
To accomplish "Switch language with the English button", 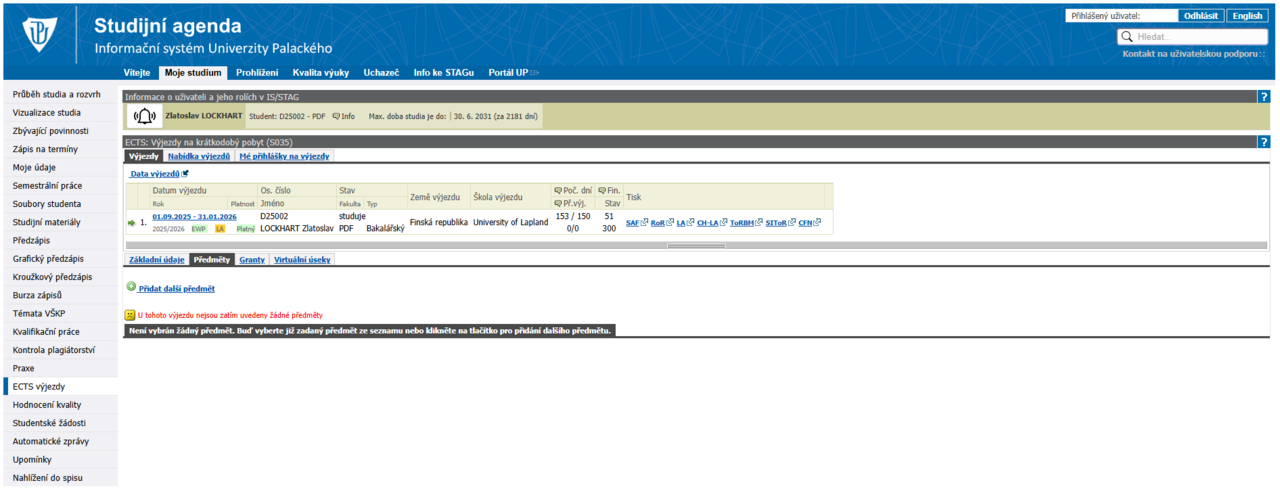I will pyautogui.click(x=1247, y=16).
